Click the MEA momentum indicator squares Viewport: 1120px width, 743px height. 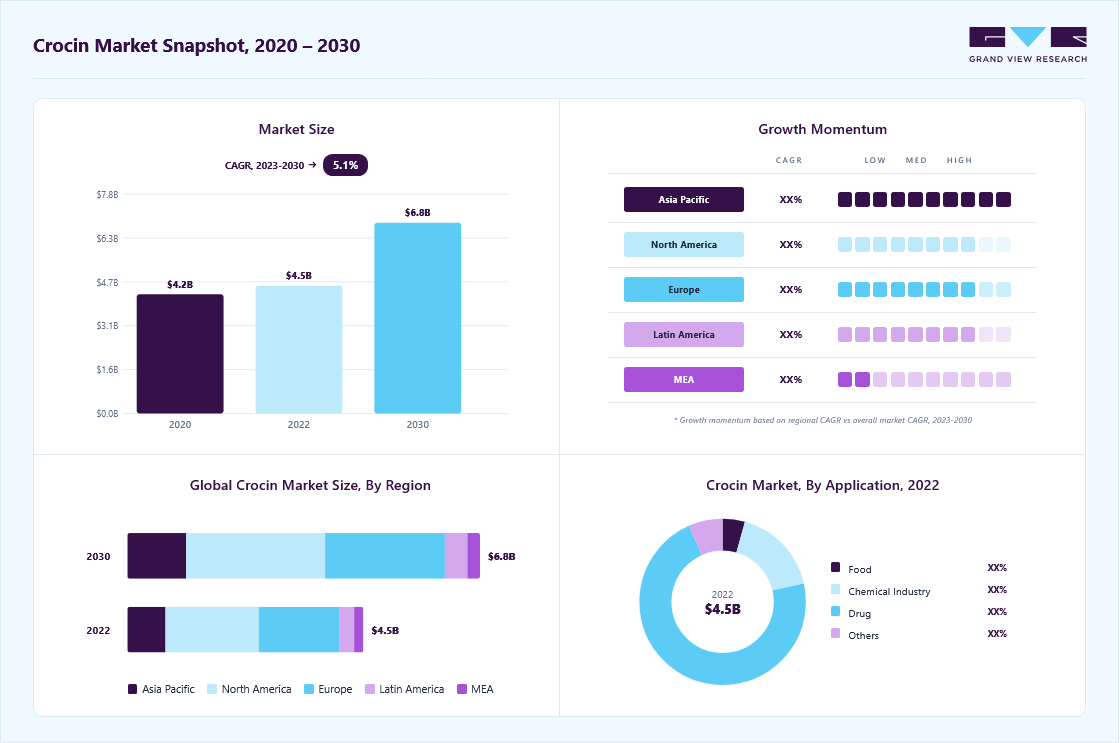pyautogui.click(x=924, y=379)
